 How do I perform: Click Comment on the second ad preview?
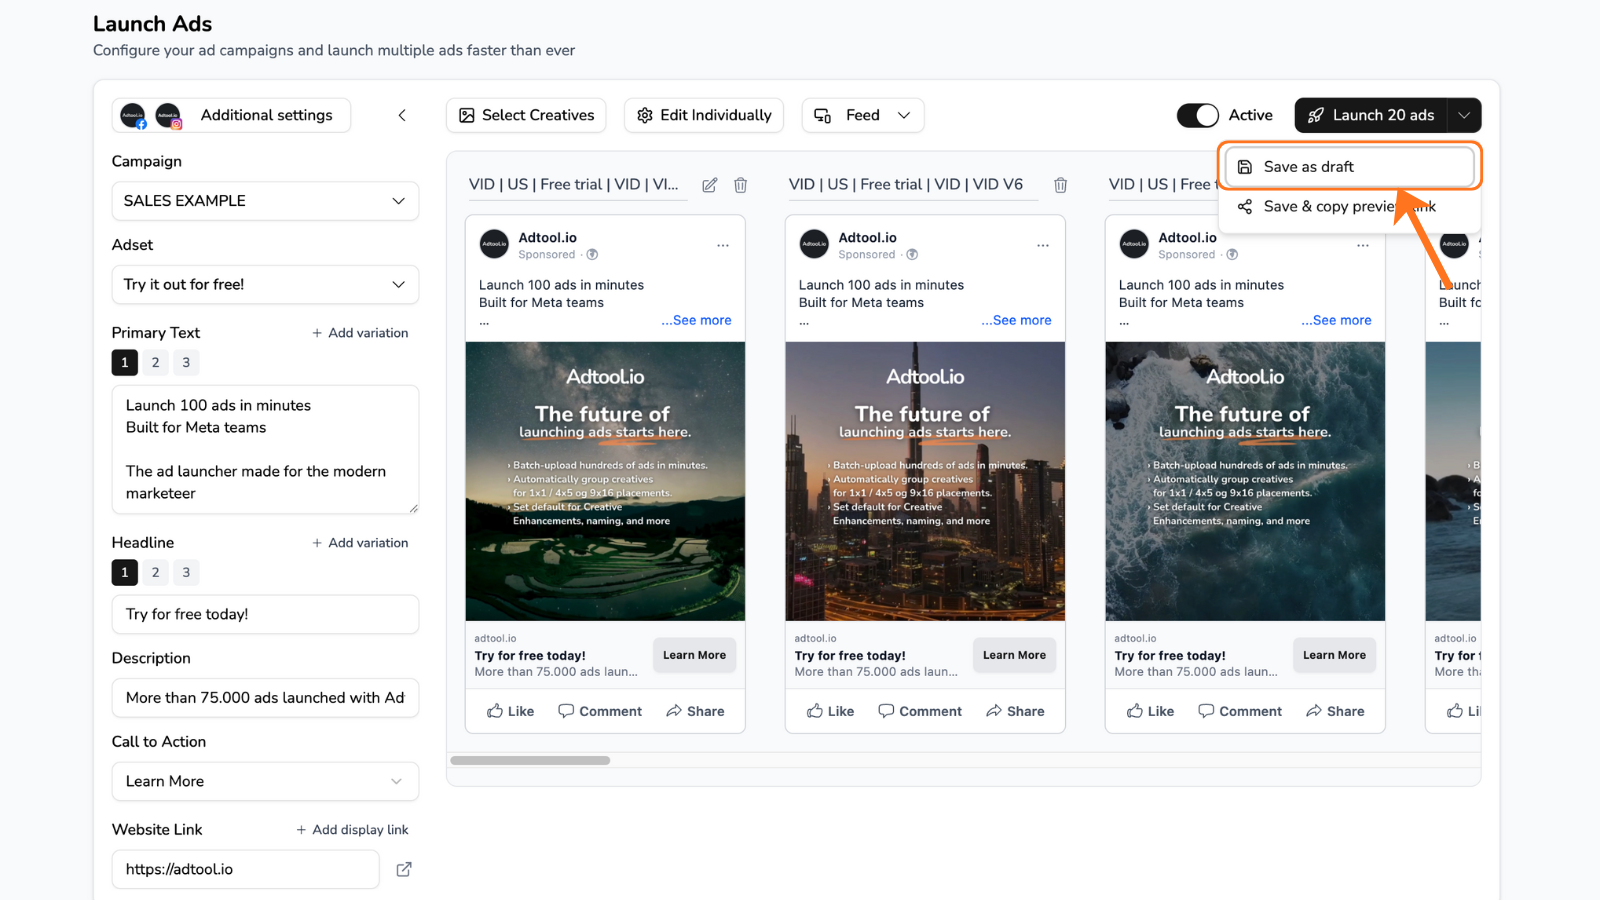pos(920,711)
